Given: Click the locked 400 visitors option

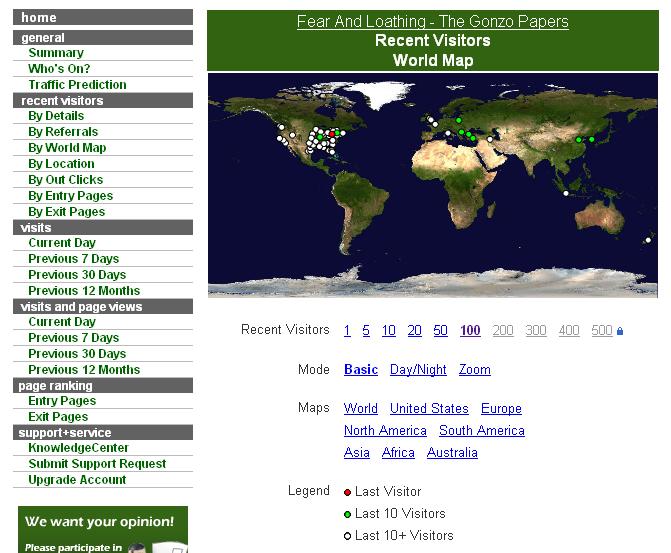Looking at the screenshot, I should point(569,330).
